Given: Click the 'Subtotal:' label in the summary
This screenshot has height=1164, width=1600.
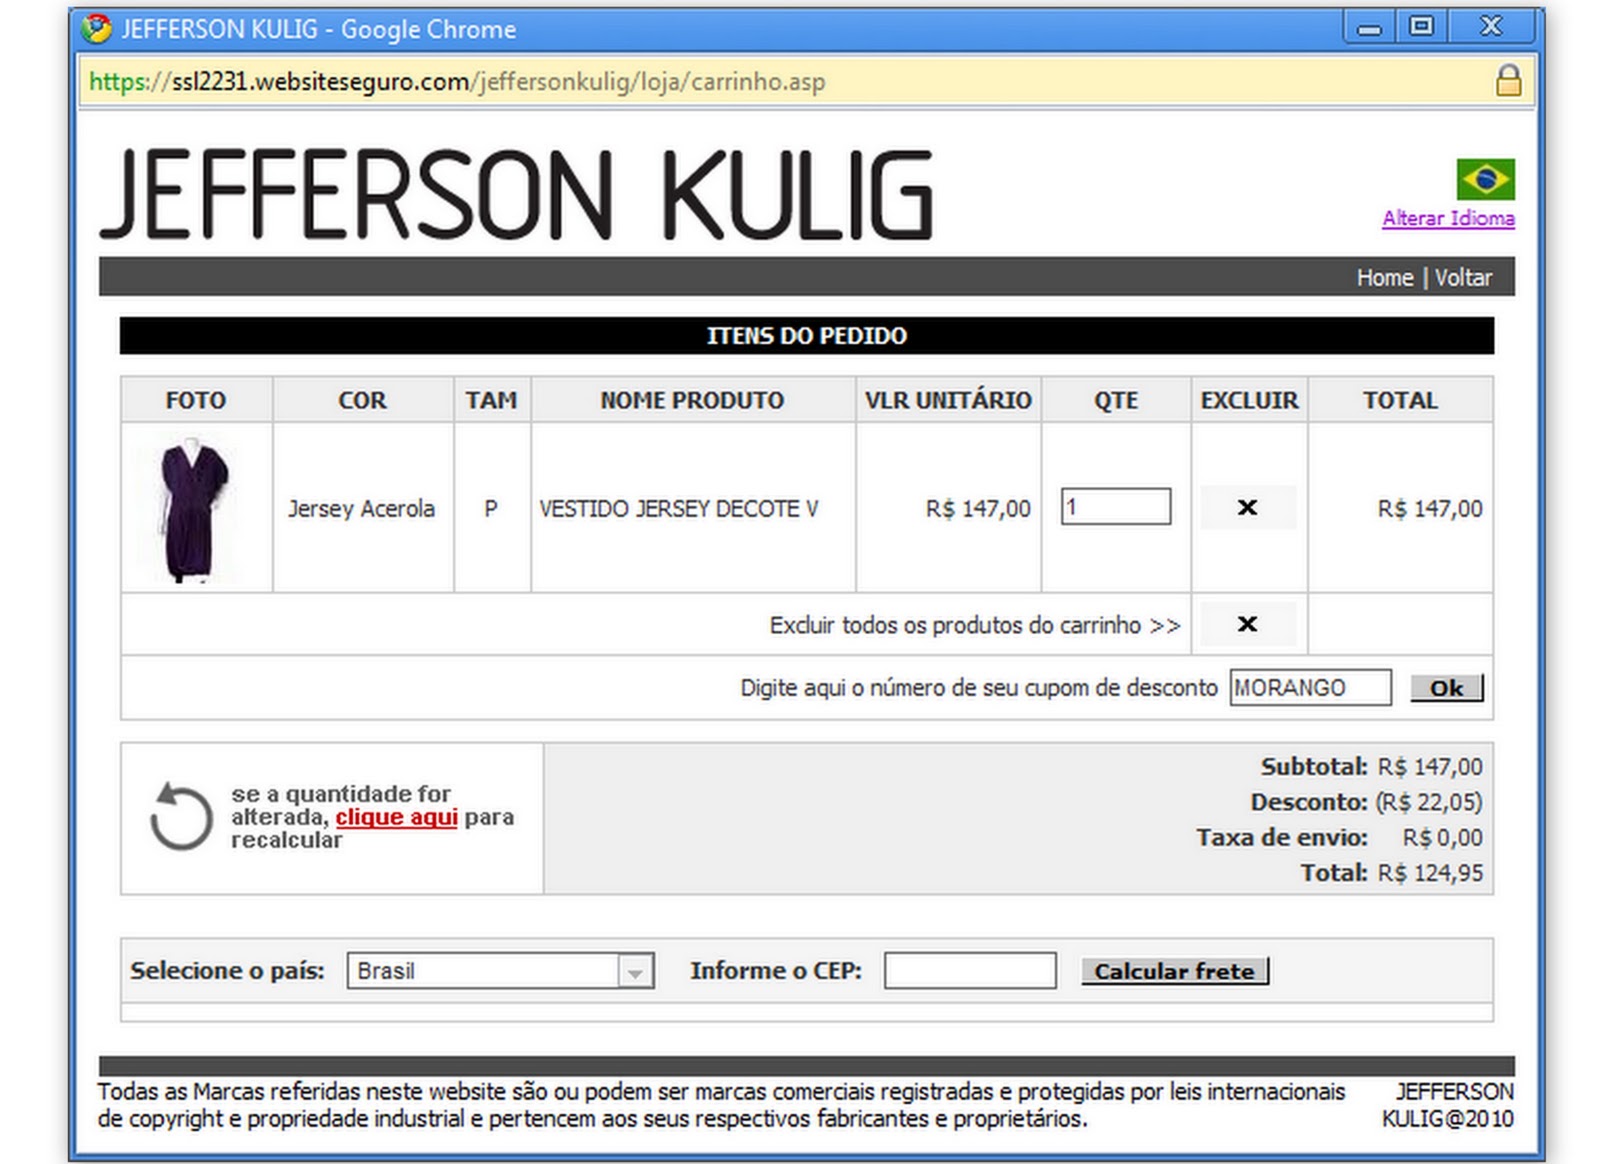Looking at the screenshot, I should click(x=1314, y=767).
